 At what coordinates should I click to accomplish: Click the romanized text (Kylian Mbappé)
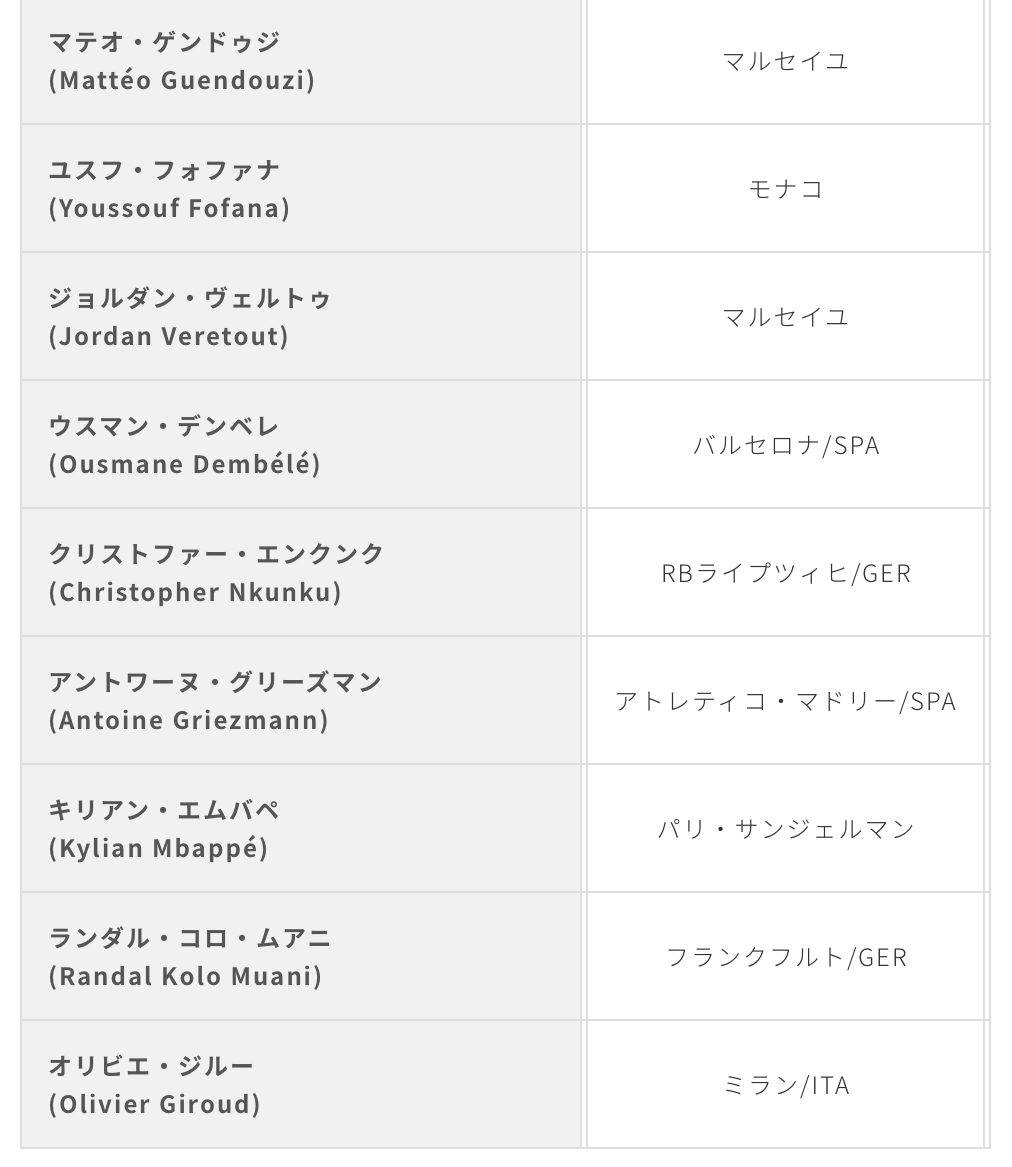(x=158, y=849)
